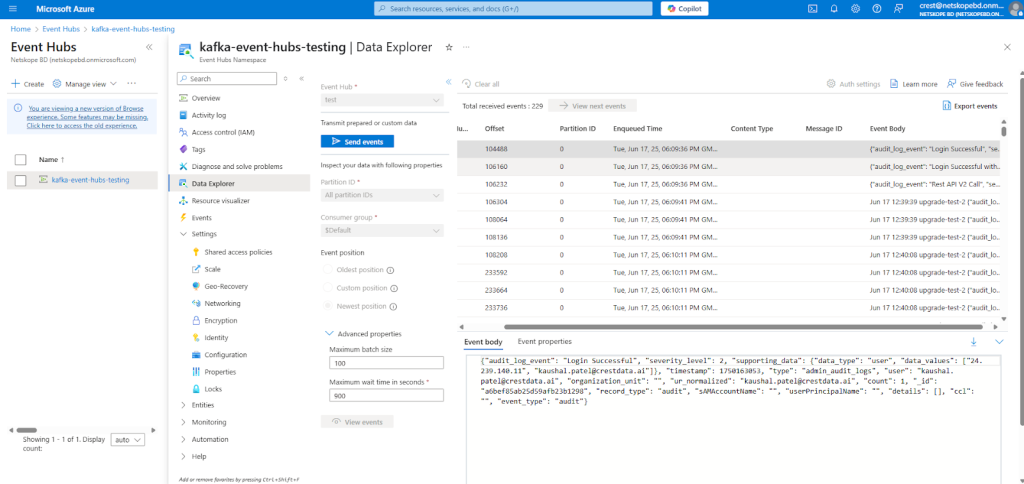
Task: Show info for Oldest position
Action: [390, 270]
